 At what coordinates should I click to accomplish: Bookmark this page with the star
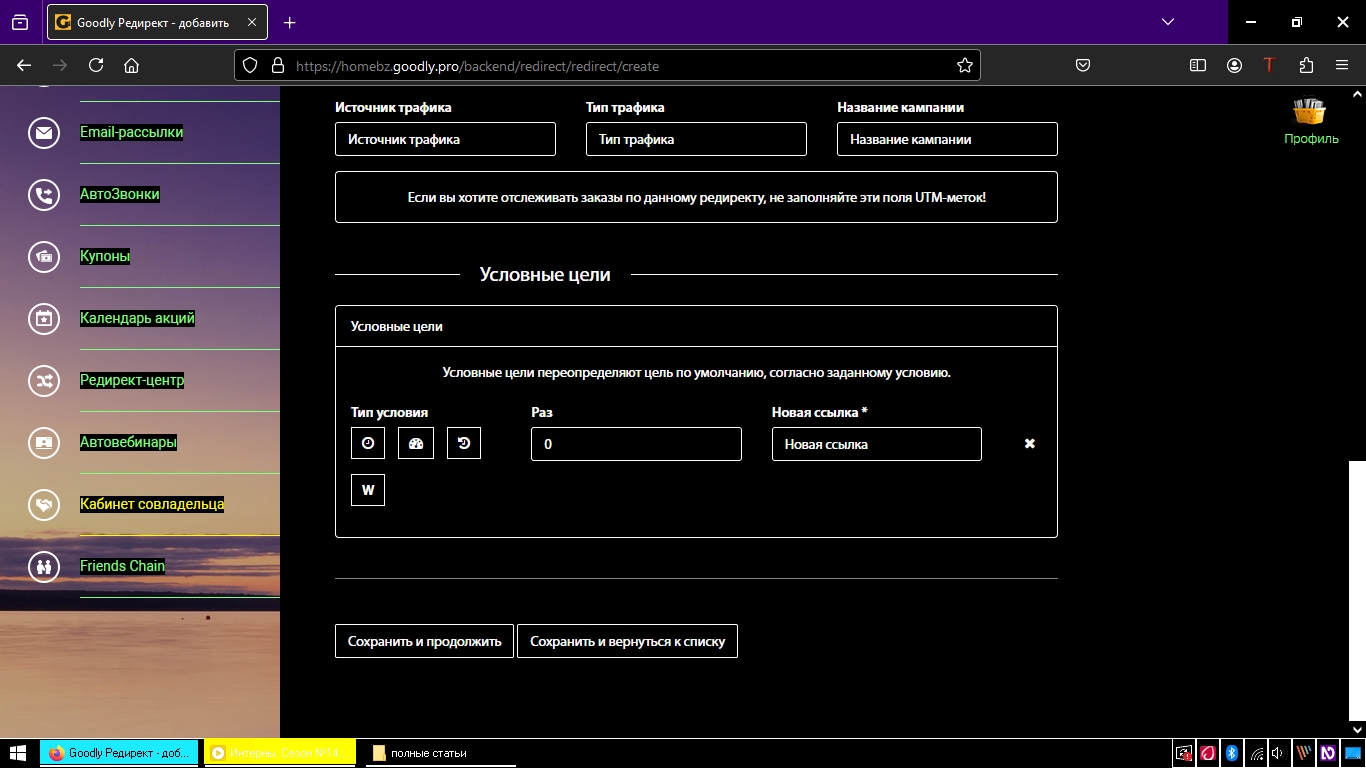point(964,65)
